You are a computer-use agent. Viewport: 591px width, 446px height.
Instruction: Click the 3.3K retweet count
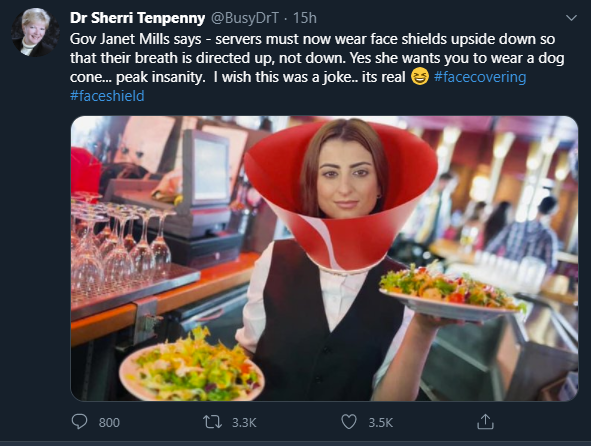(x=244, y=422)
